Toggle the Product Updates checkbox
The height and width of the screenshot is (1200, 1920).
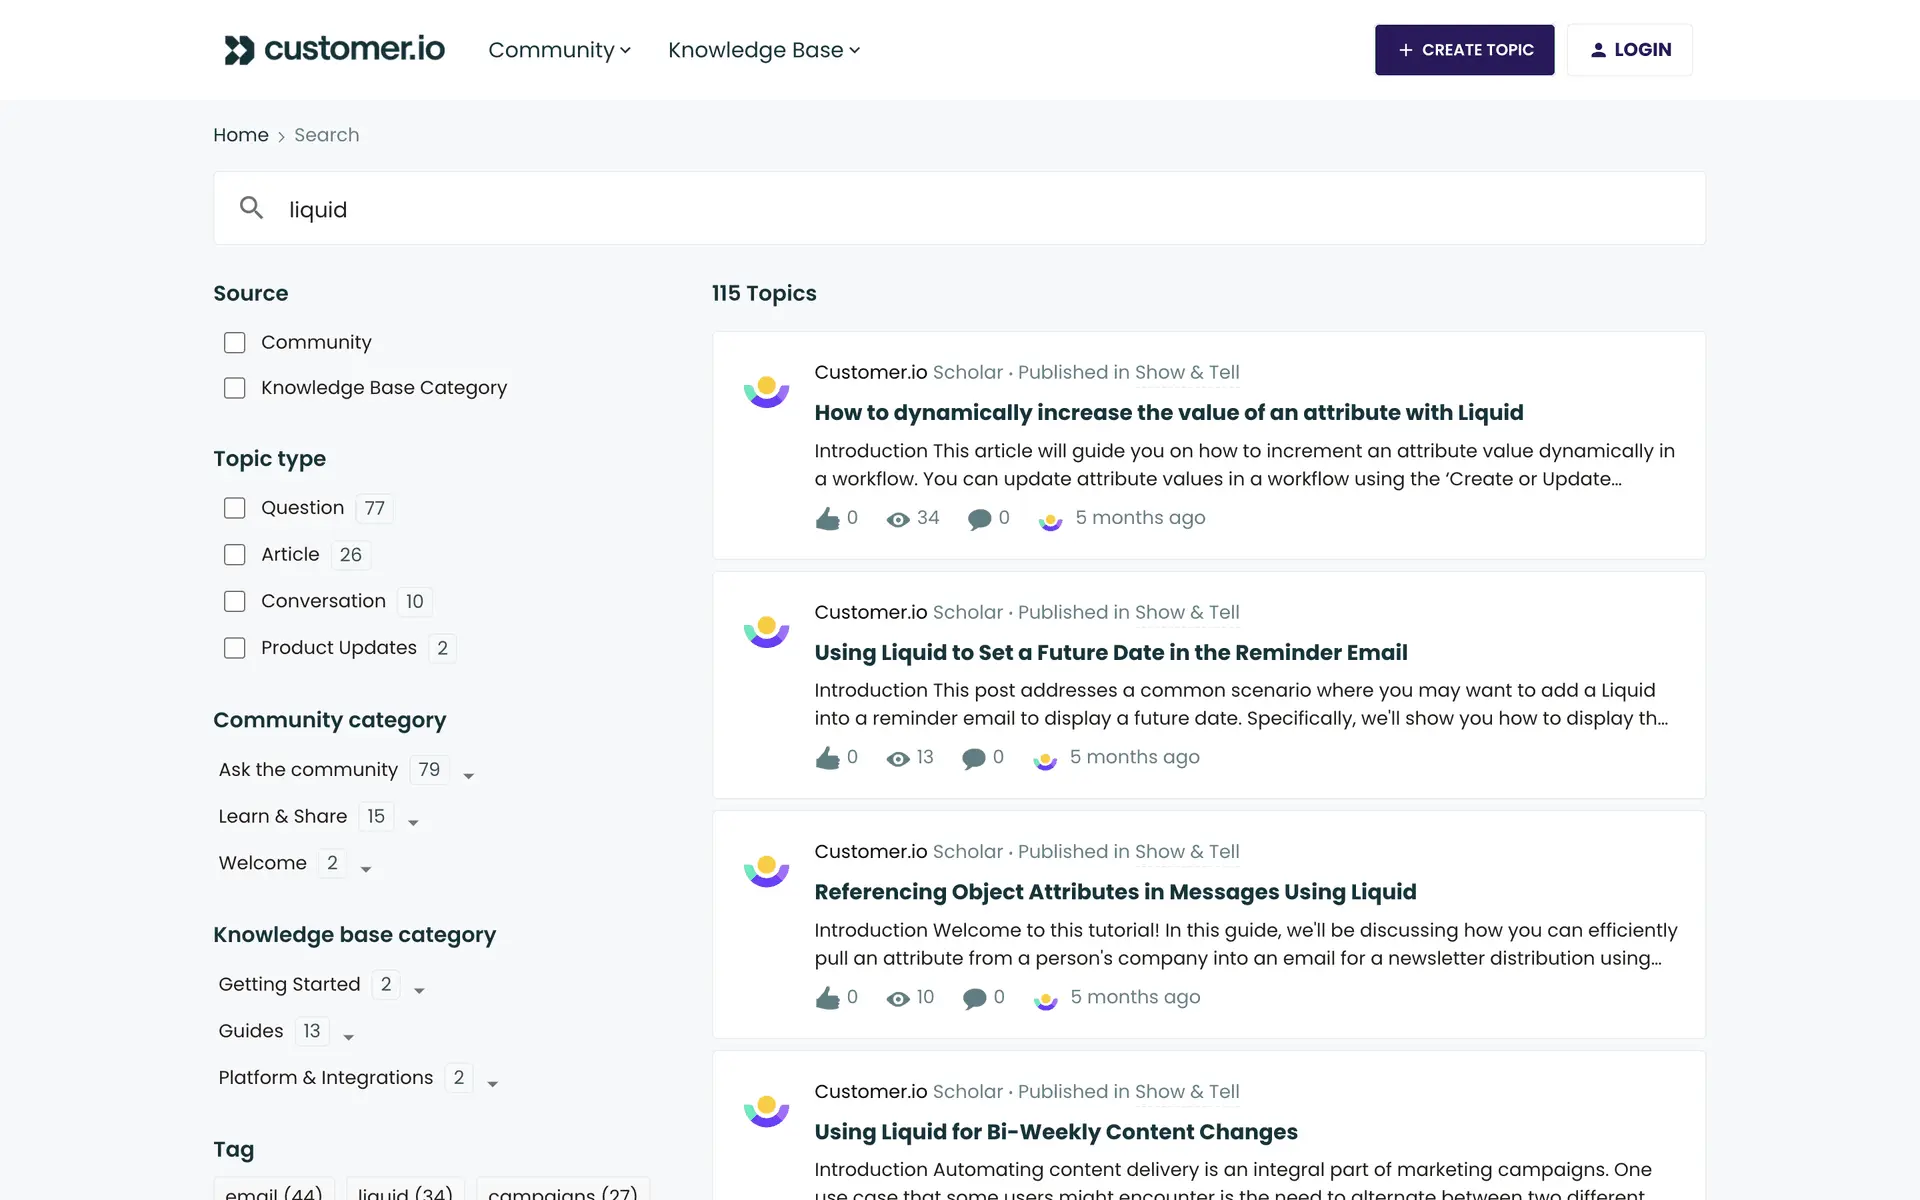[x=235, y=648]
